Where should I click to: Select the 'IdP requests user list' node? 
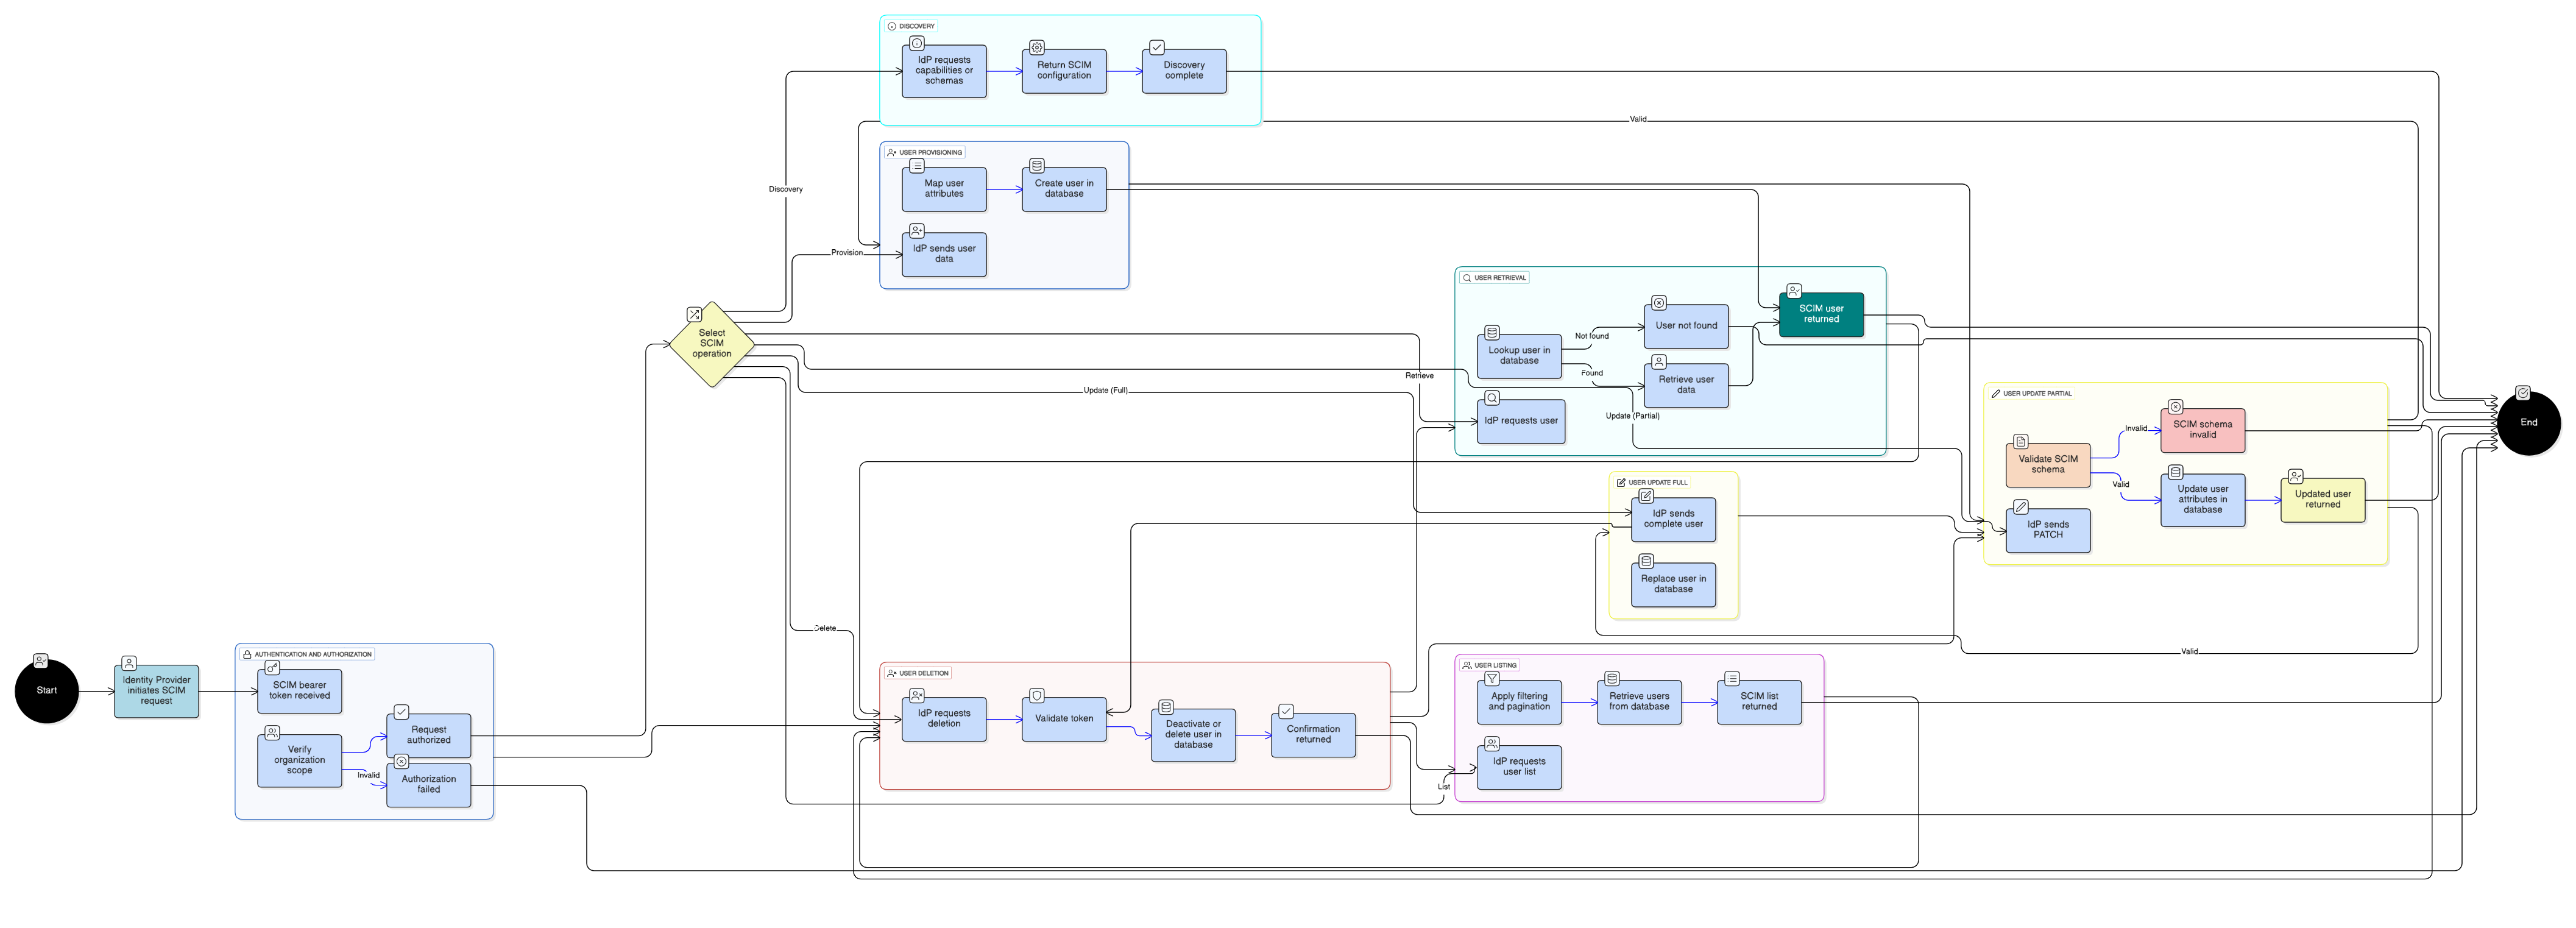1519,767
